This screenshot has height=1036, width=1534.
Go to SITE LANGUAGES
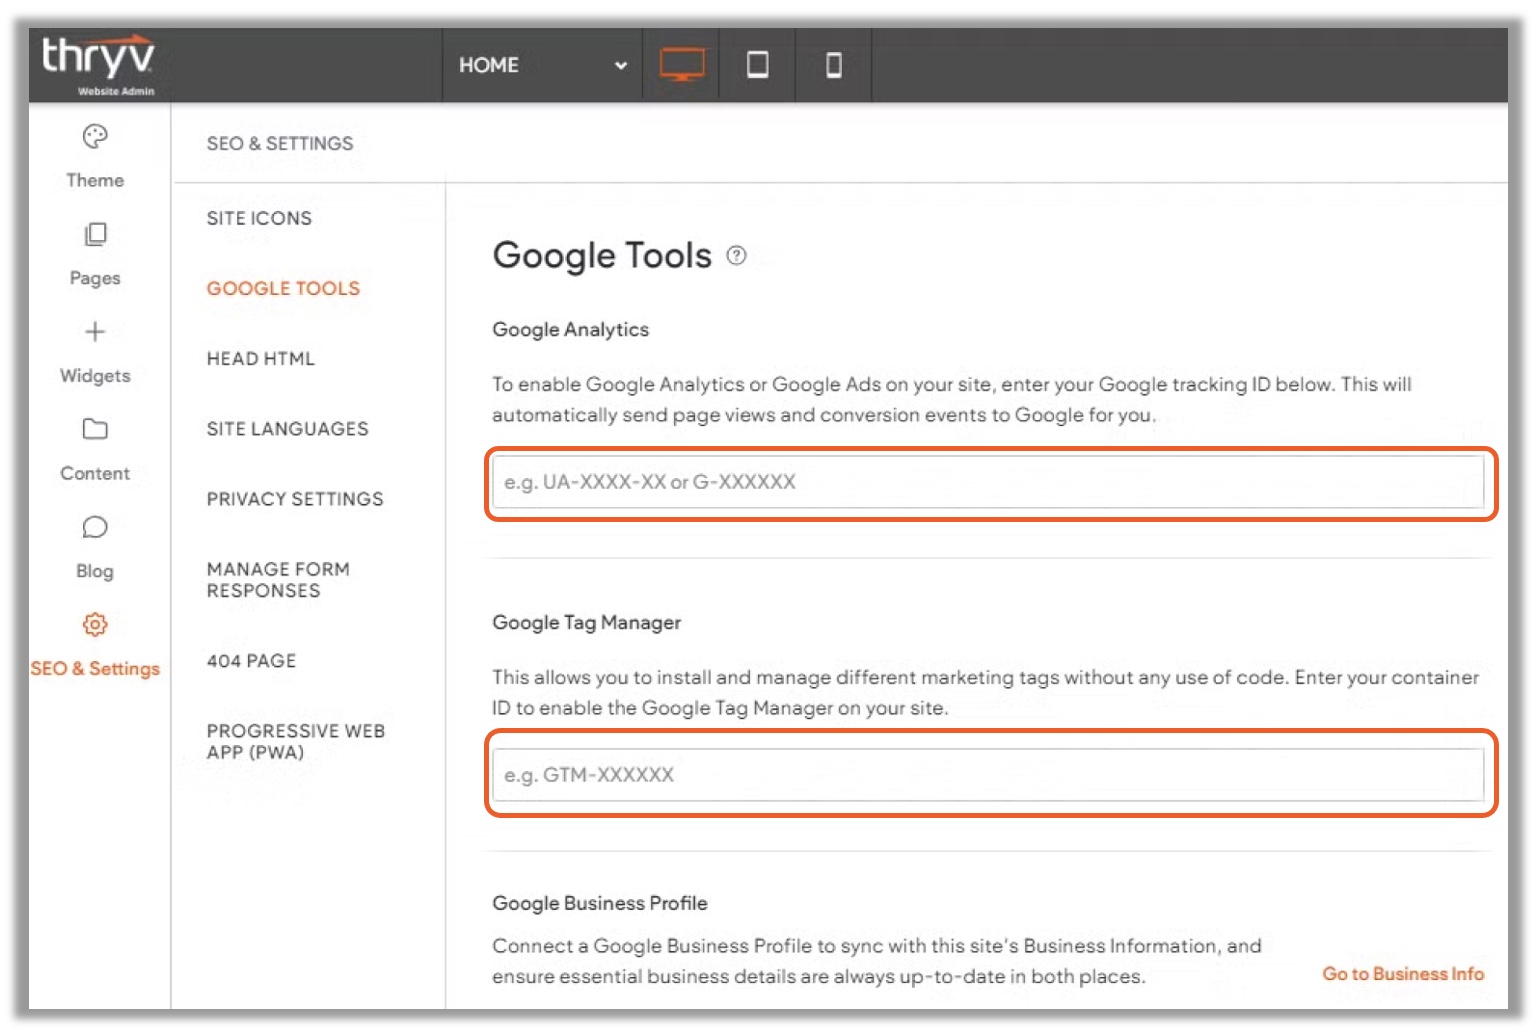point(288,428)
